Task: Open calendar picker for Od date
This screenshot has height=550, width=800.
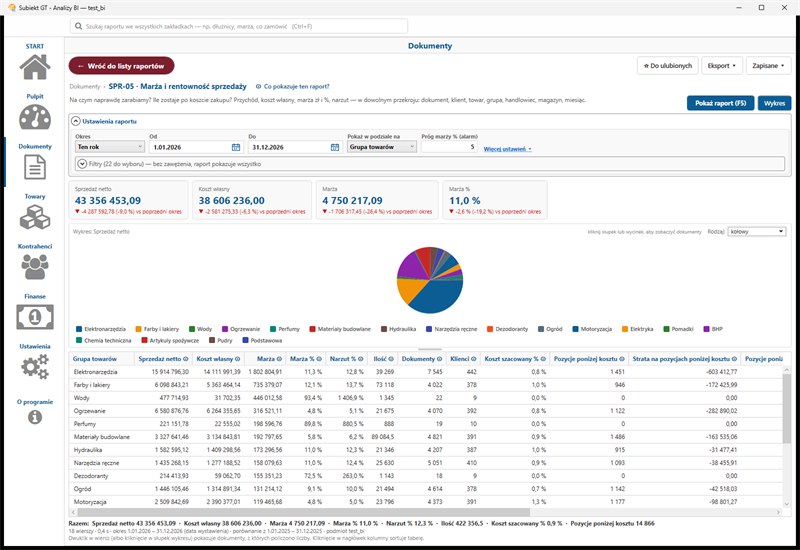Action: [236, 147]
